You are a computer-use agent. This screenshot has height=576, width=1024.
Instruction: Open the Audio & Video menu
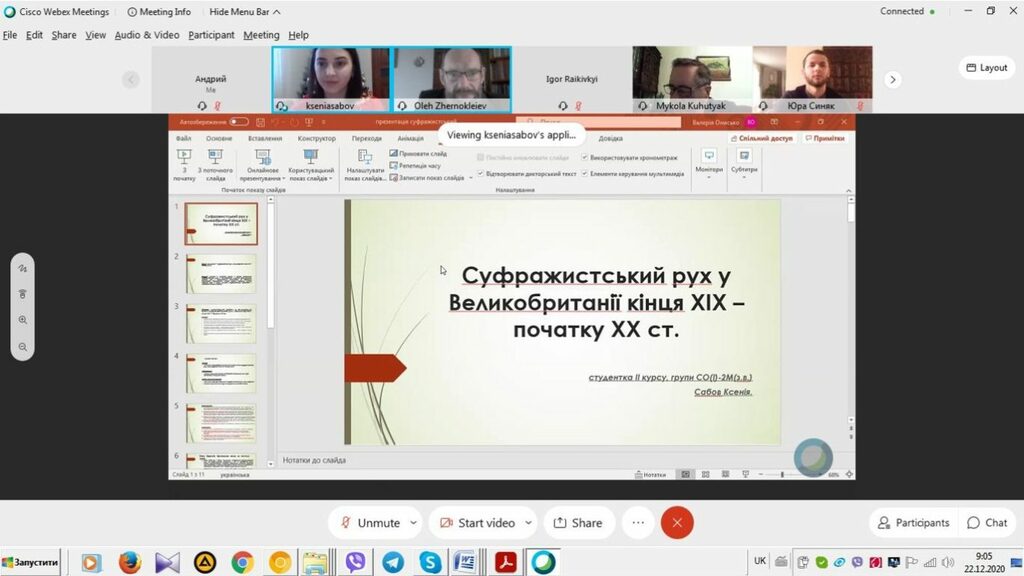tap(147, 35)
